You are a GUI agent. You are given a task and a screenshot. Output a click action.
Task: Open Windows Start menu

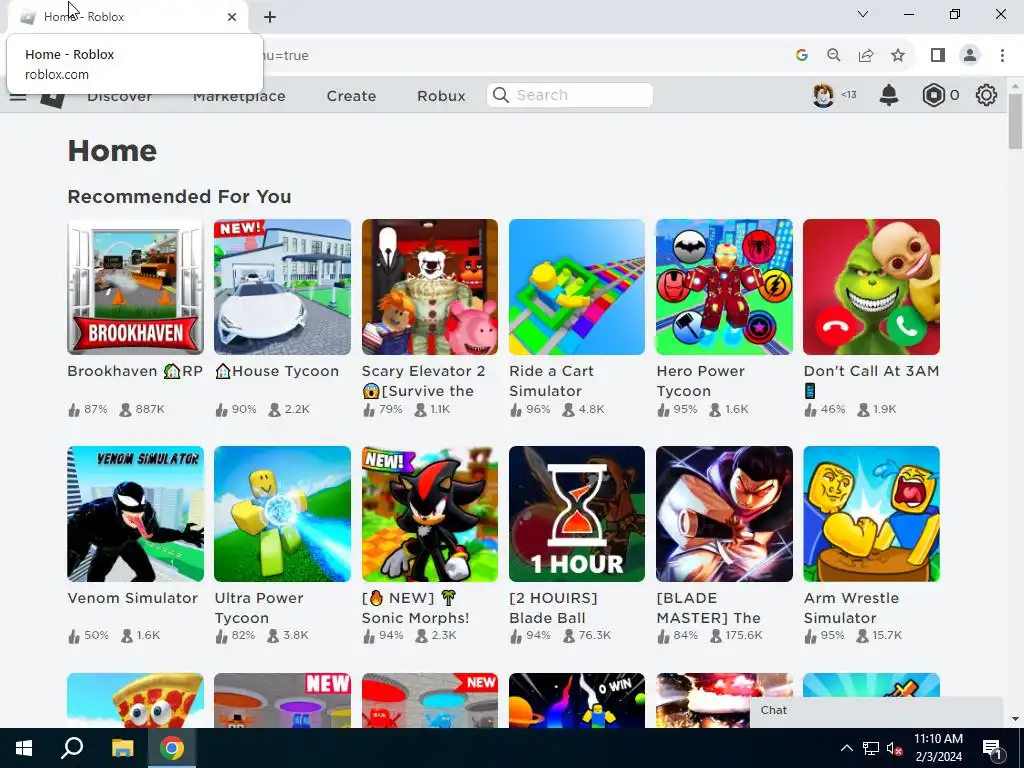pos(24,748)
